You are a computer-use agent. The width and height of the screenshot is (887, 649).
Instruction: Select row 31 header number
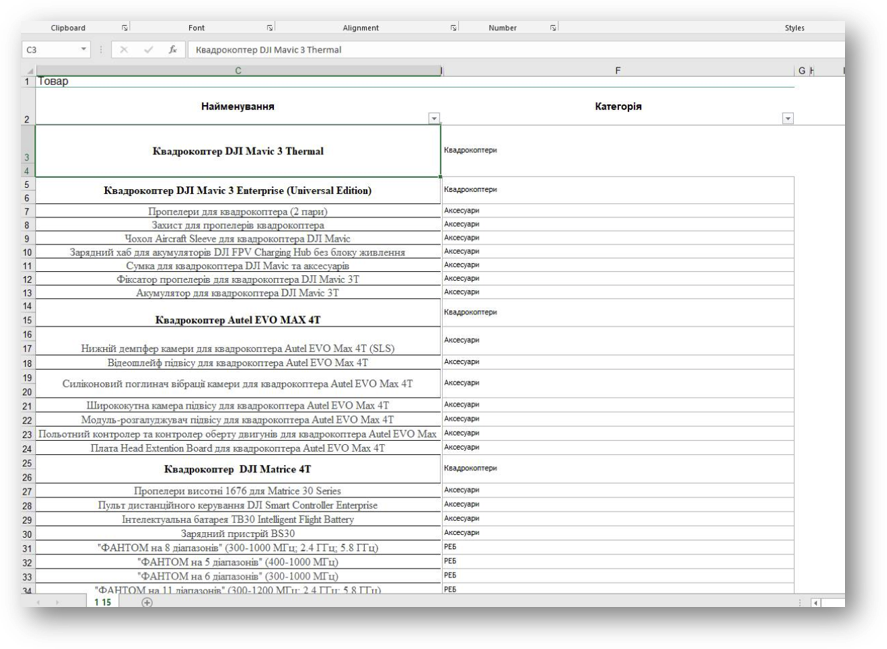tap(27, 548)
